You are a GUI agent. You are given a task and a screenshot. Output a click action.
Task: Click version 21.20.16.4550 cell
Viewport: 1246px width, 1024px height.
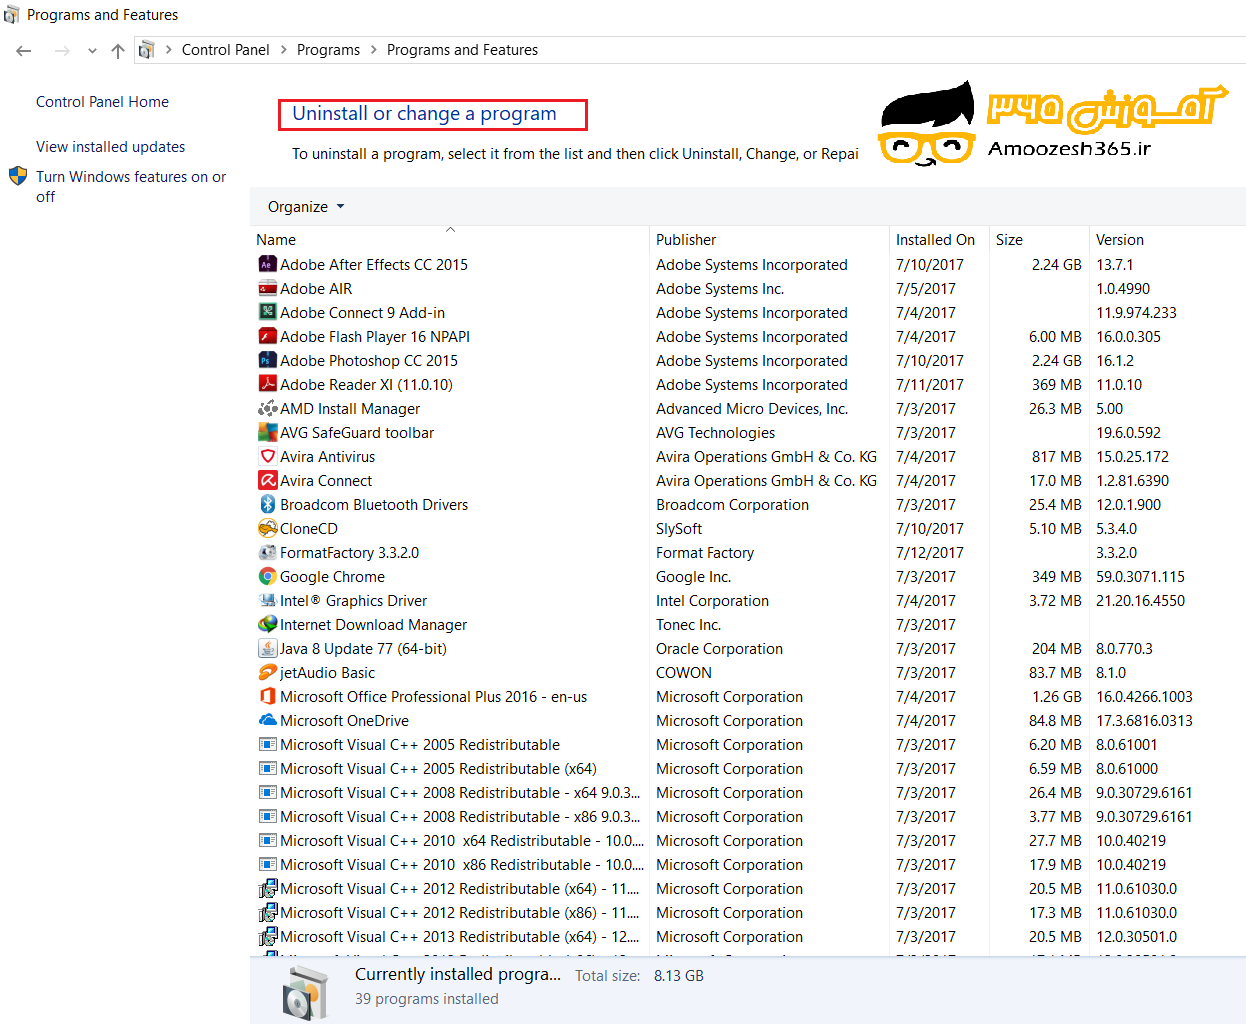tap(1140, 600)
